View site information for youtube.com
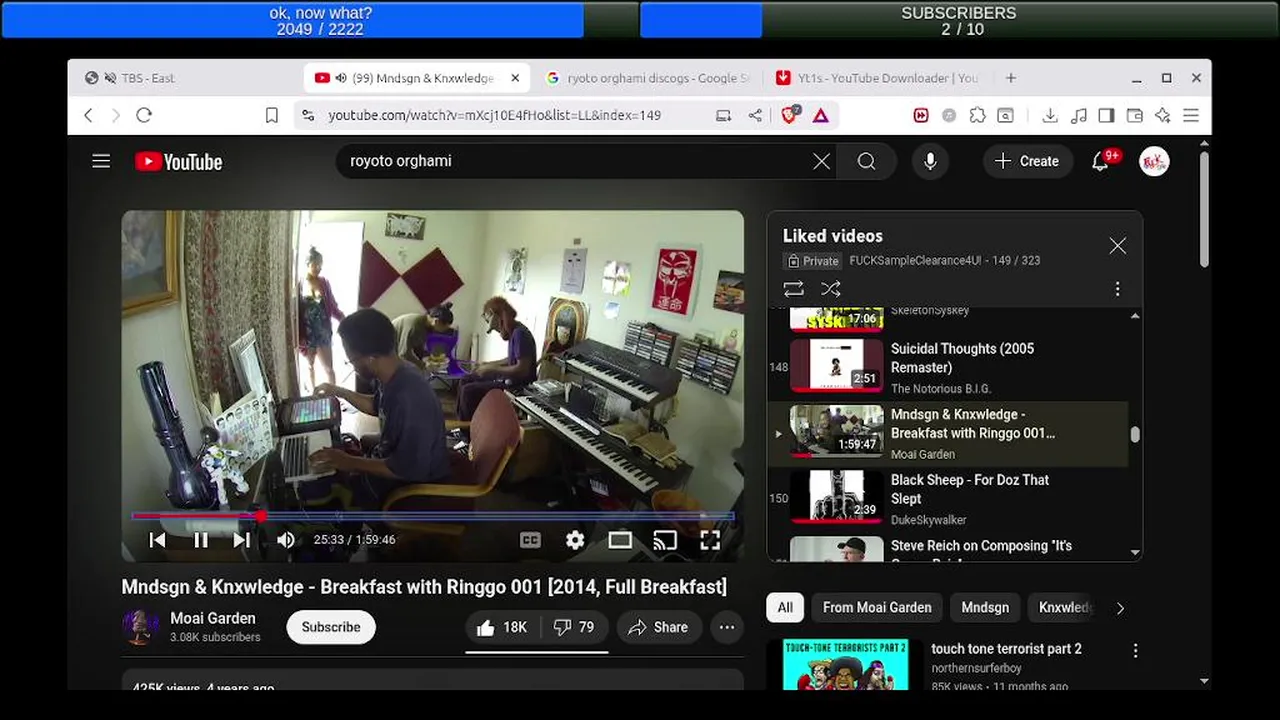This screenshot has width=1280, height=720. pyautogui.click(x=308, y=116)
